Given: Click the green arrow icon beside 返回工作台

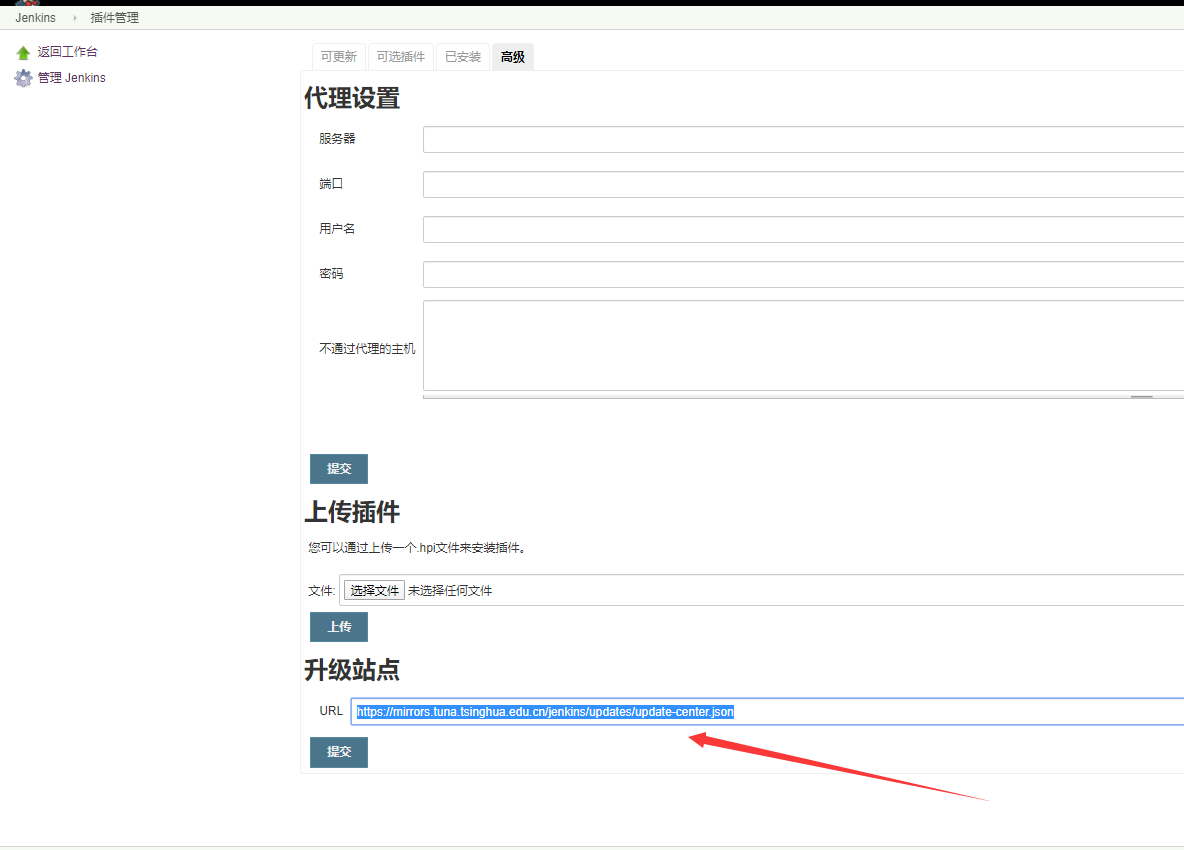Looking at the screenshot, I should 23,52.
